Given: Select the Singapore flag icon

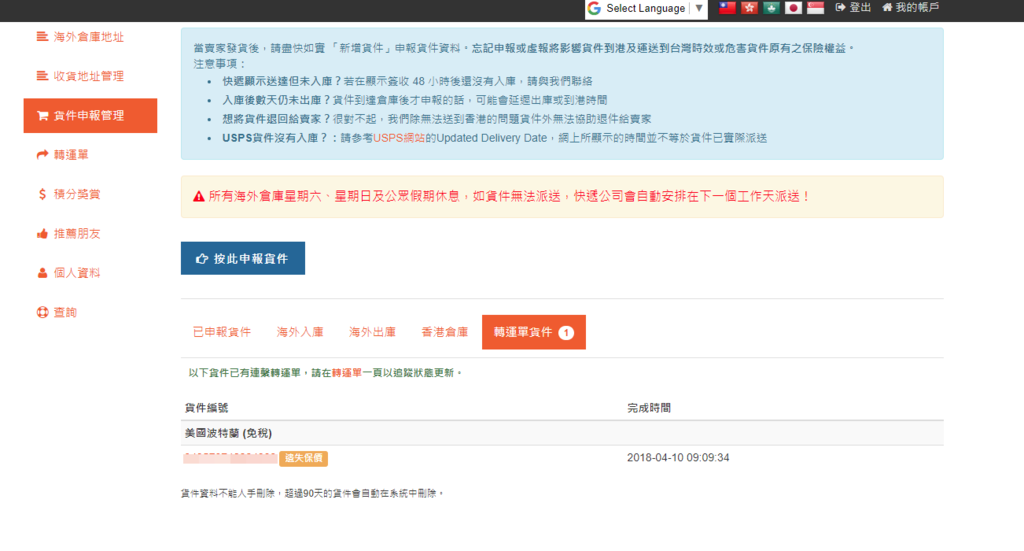Looking at the screenshot, I should [x=815, y=8].
